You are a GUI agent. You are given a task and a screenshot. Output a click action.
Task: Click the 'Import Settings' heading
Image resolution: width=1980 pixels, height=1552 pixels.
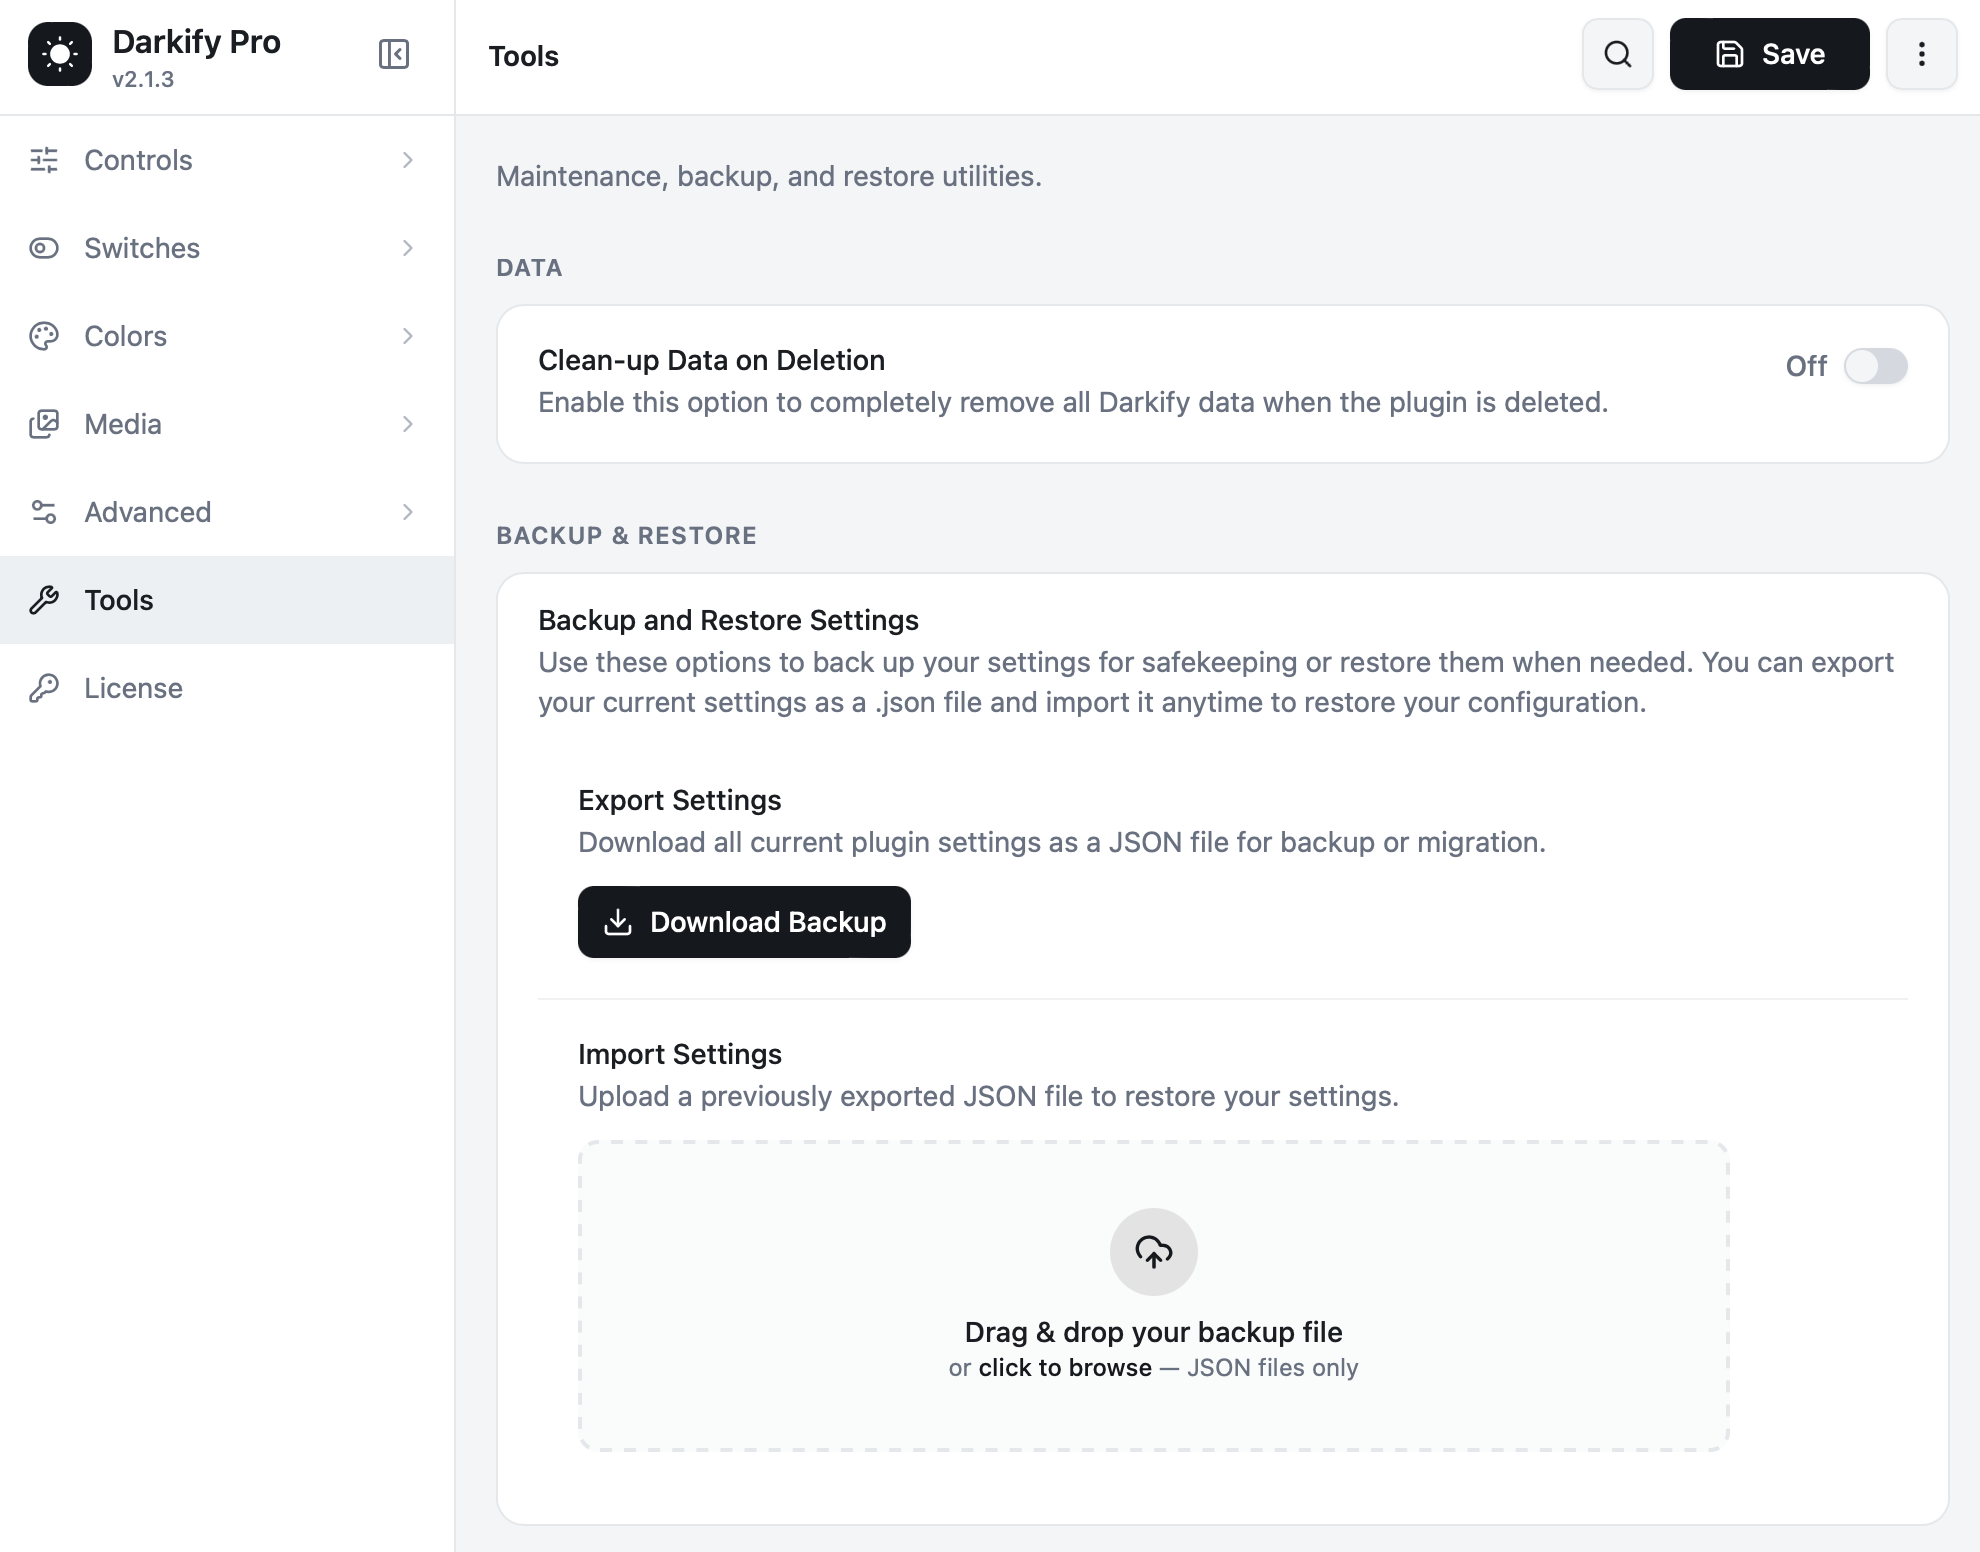coord(680,1054)
